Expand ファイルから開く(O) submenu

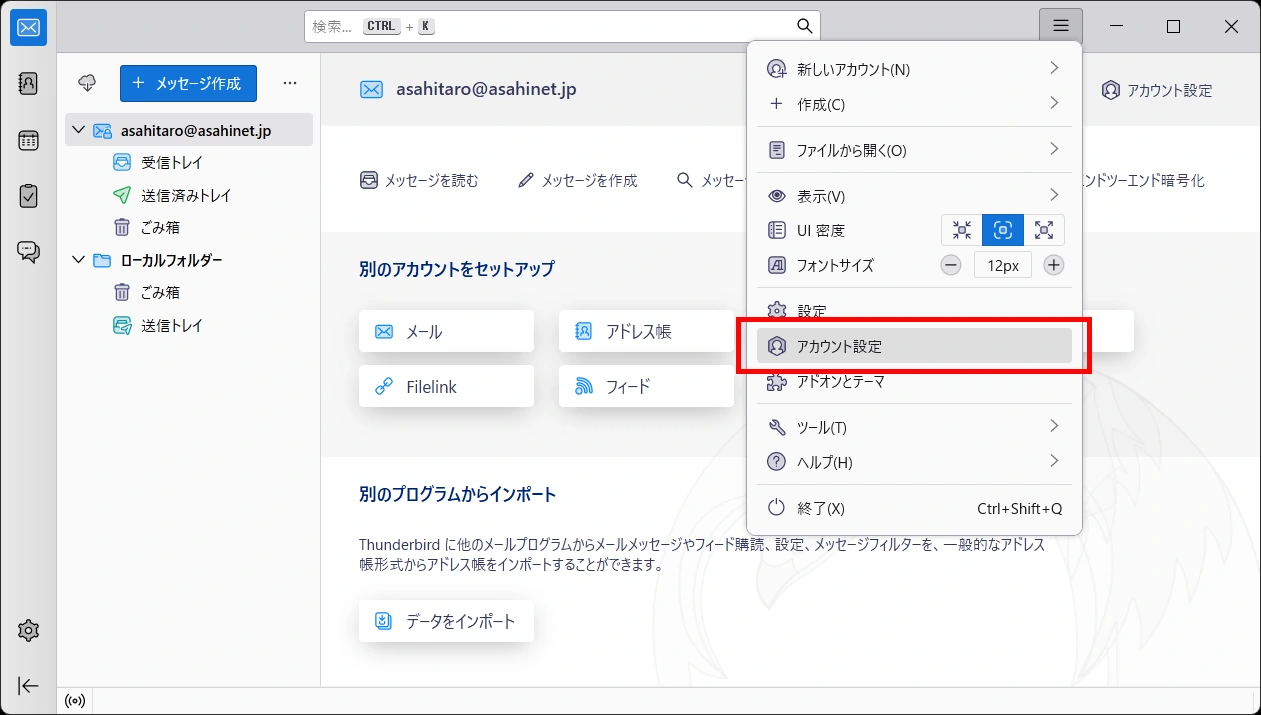(x=914, y=150)
